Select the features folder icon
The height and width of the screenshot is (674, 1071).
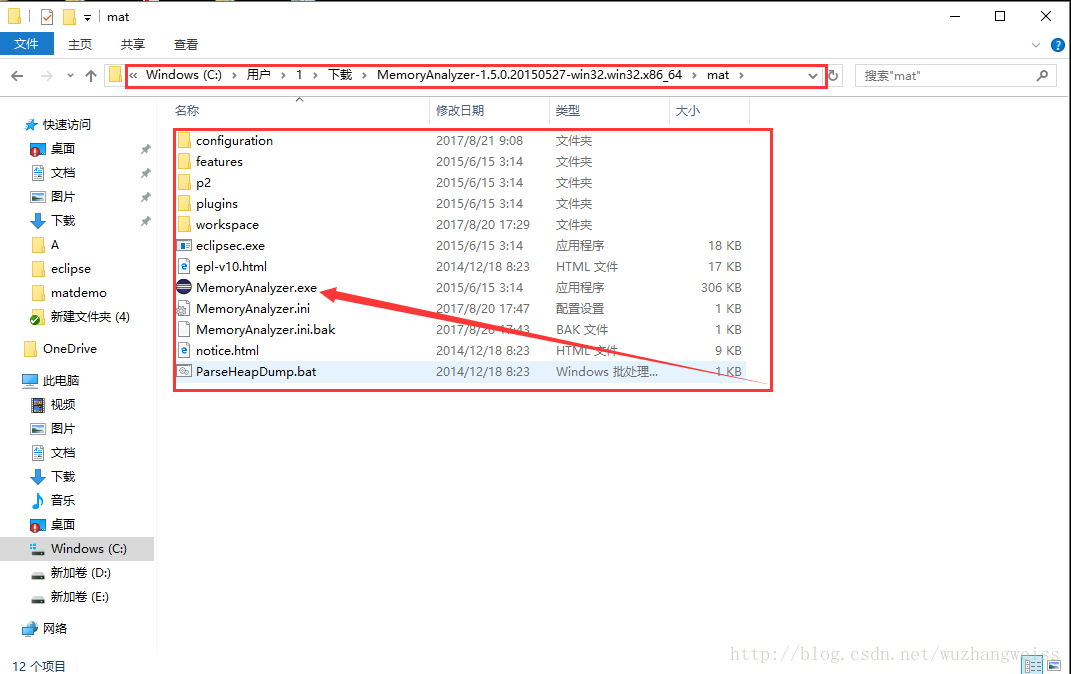pyautogui.click(x=184, y=162)
